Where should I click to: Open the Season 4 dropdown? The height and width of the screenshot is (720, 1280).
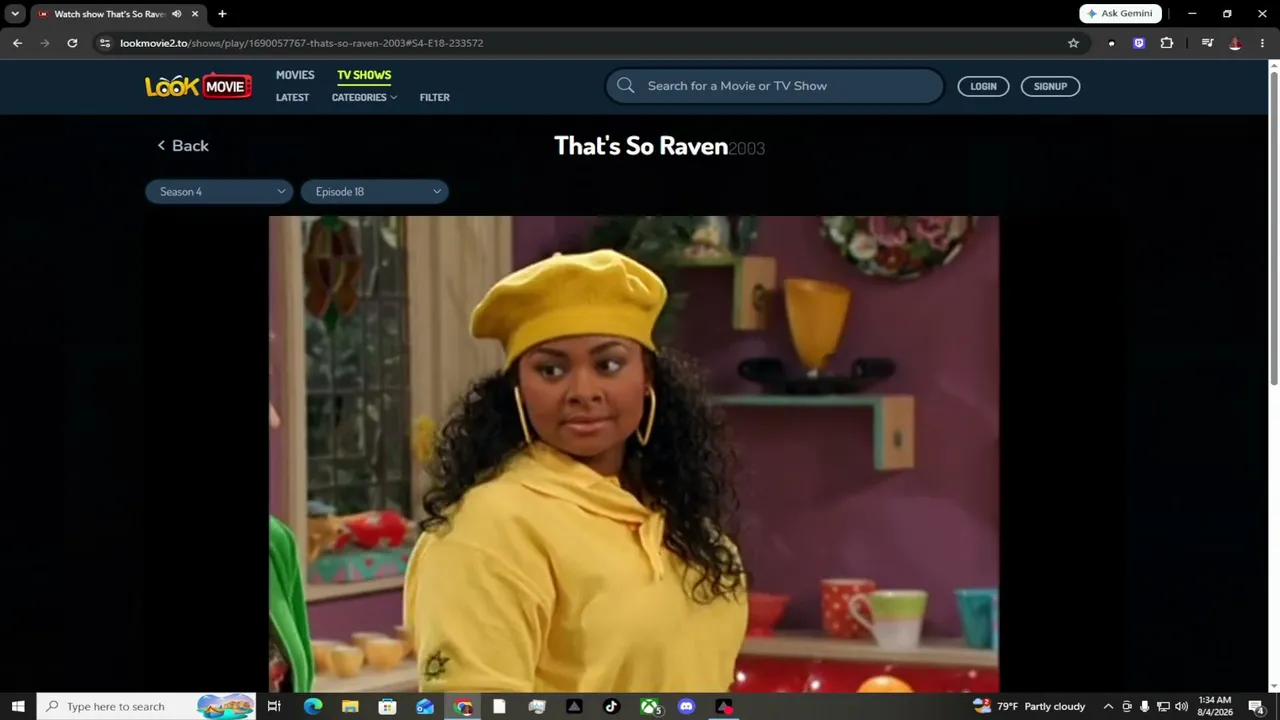(x=219, y=192)
